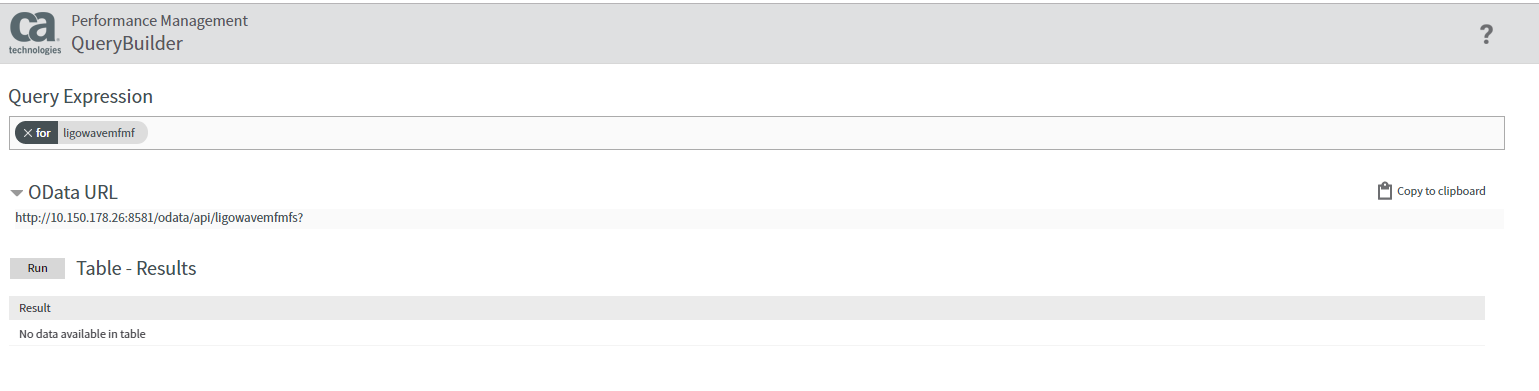Viewport: 1539px width, 391px height.
Task: Click the 'No data available in table' row
Action: coord(746,334)
